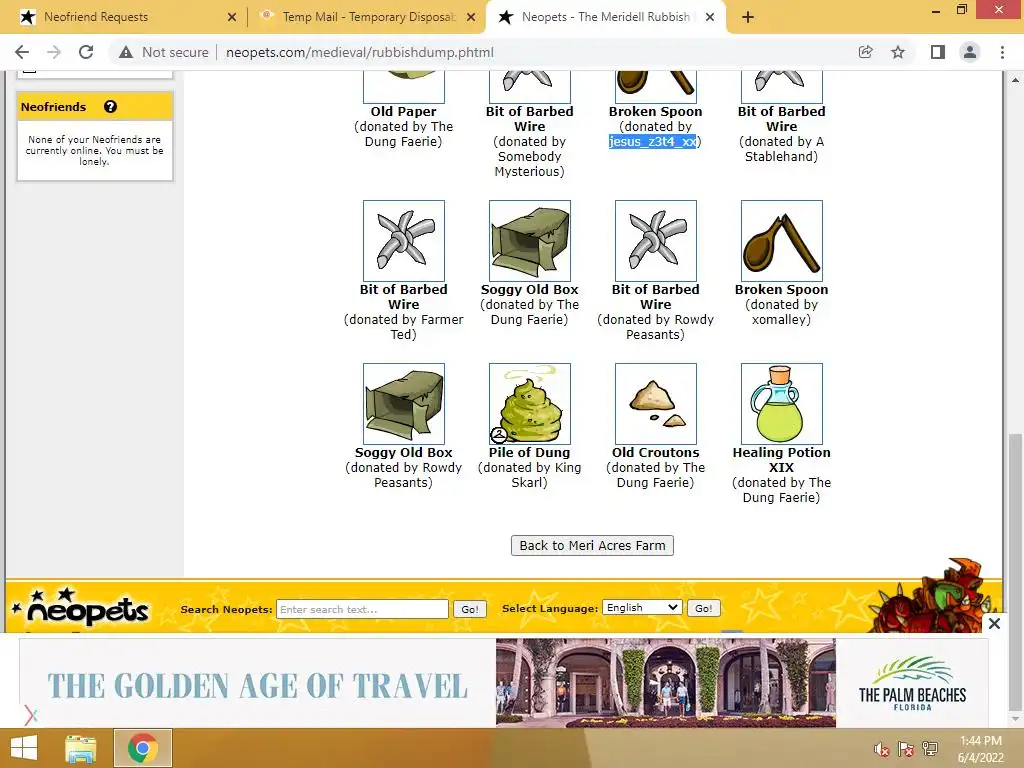Close the Temp Mail tab

click(x=471, y=18)
